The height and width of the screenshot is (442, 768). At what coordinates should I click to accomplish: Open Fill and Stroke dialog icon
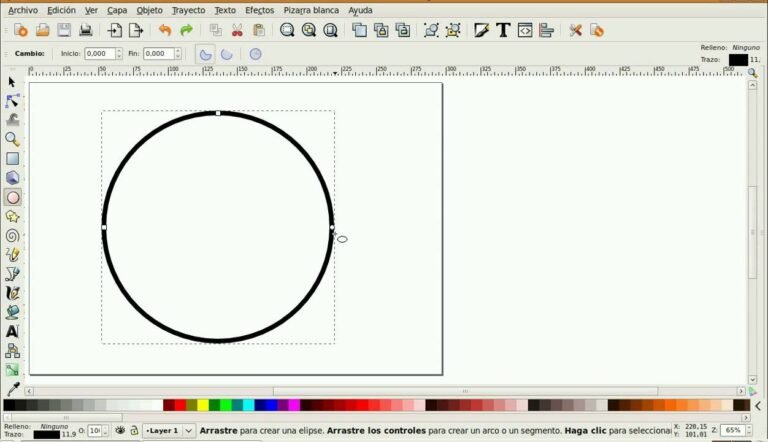point(481,30)
